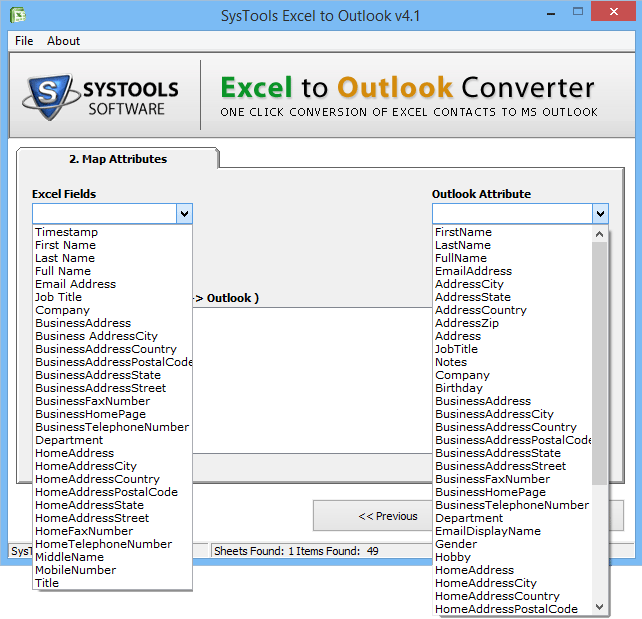Select HomeTelephoneNumber in Excel Fields list
The width and height of the screenshot is (642, 619).
point(112,544)
